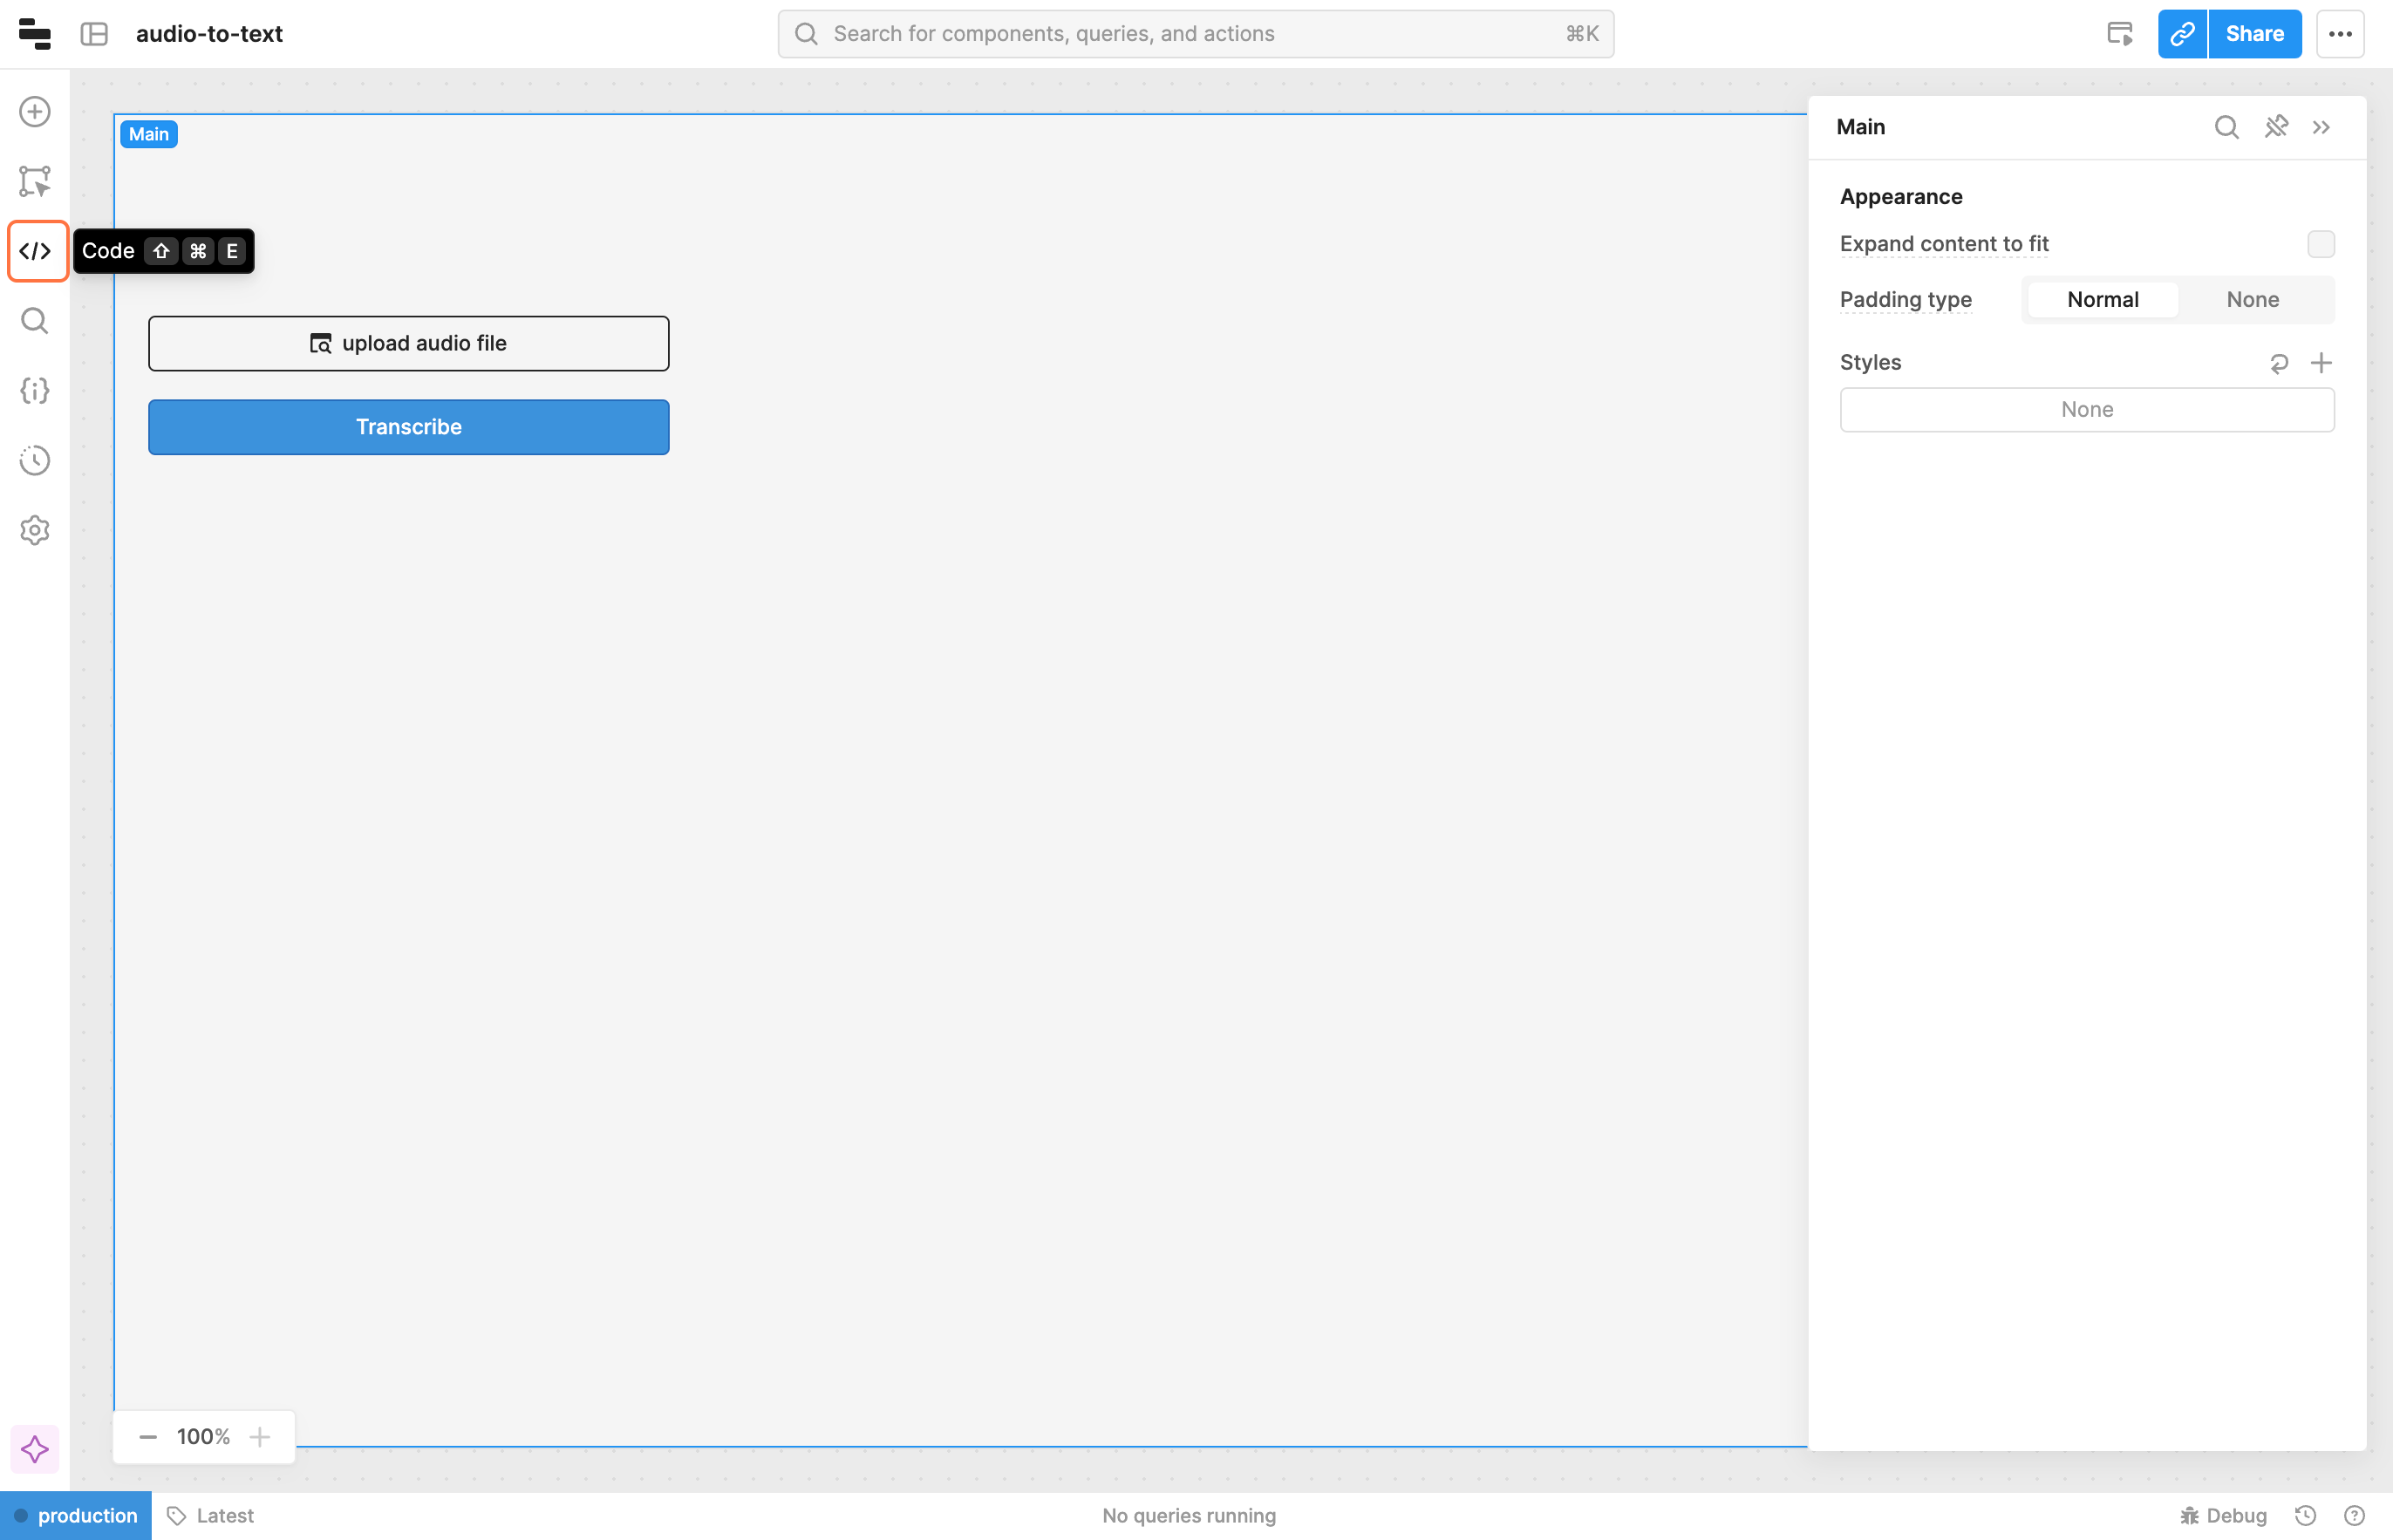
Task: Open the History clock icon in sidebar
Action: tap(35, 460)
